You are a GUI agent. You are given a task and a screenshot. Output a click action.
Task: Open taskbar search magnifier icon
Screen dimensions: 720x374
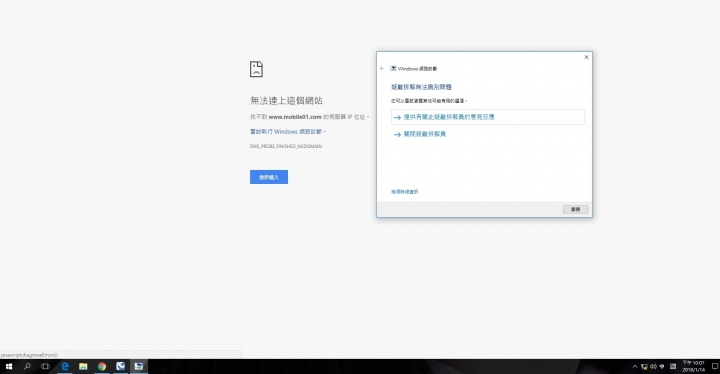[x=27, y=366]
